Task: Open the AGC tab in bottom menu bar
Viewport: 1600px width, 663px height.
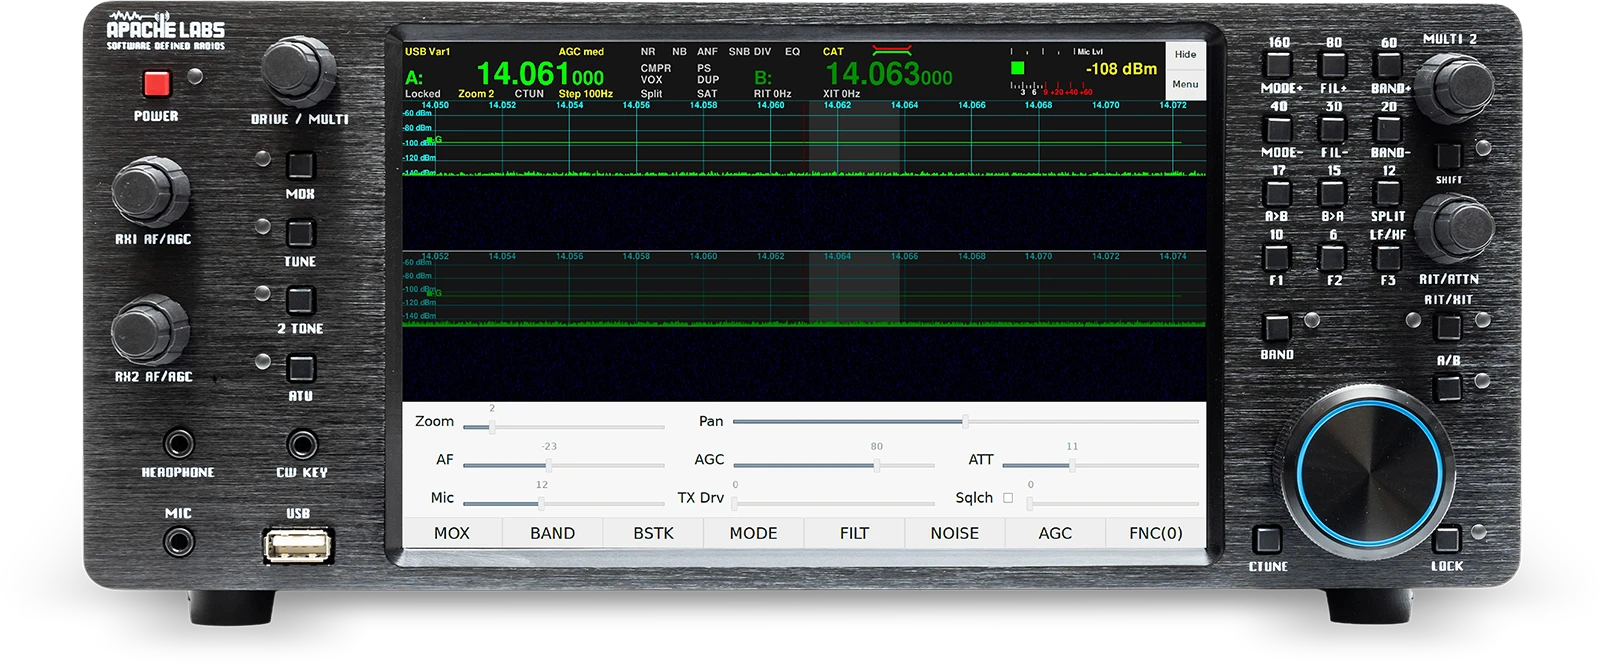Action: [1055, 533]
